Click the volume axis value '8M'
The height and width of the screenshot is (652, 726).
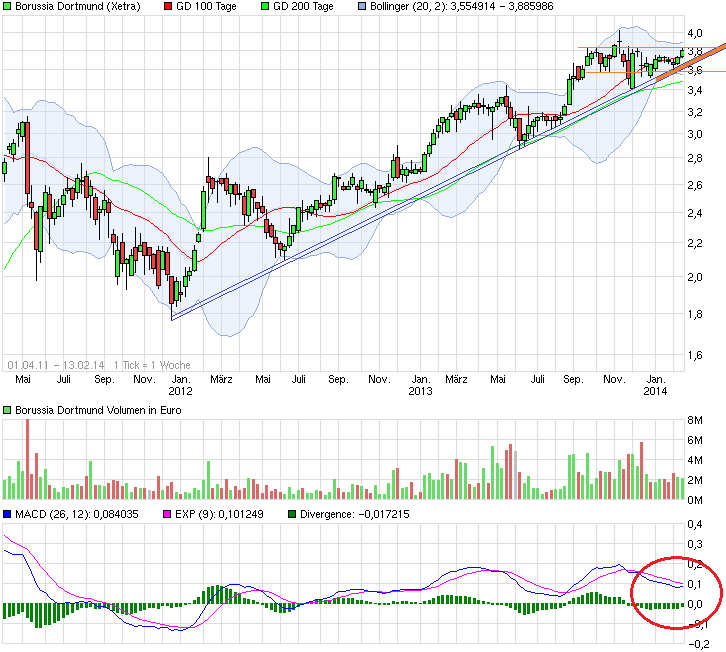695,420
